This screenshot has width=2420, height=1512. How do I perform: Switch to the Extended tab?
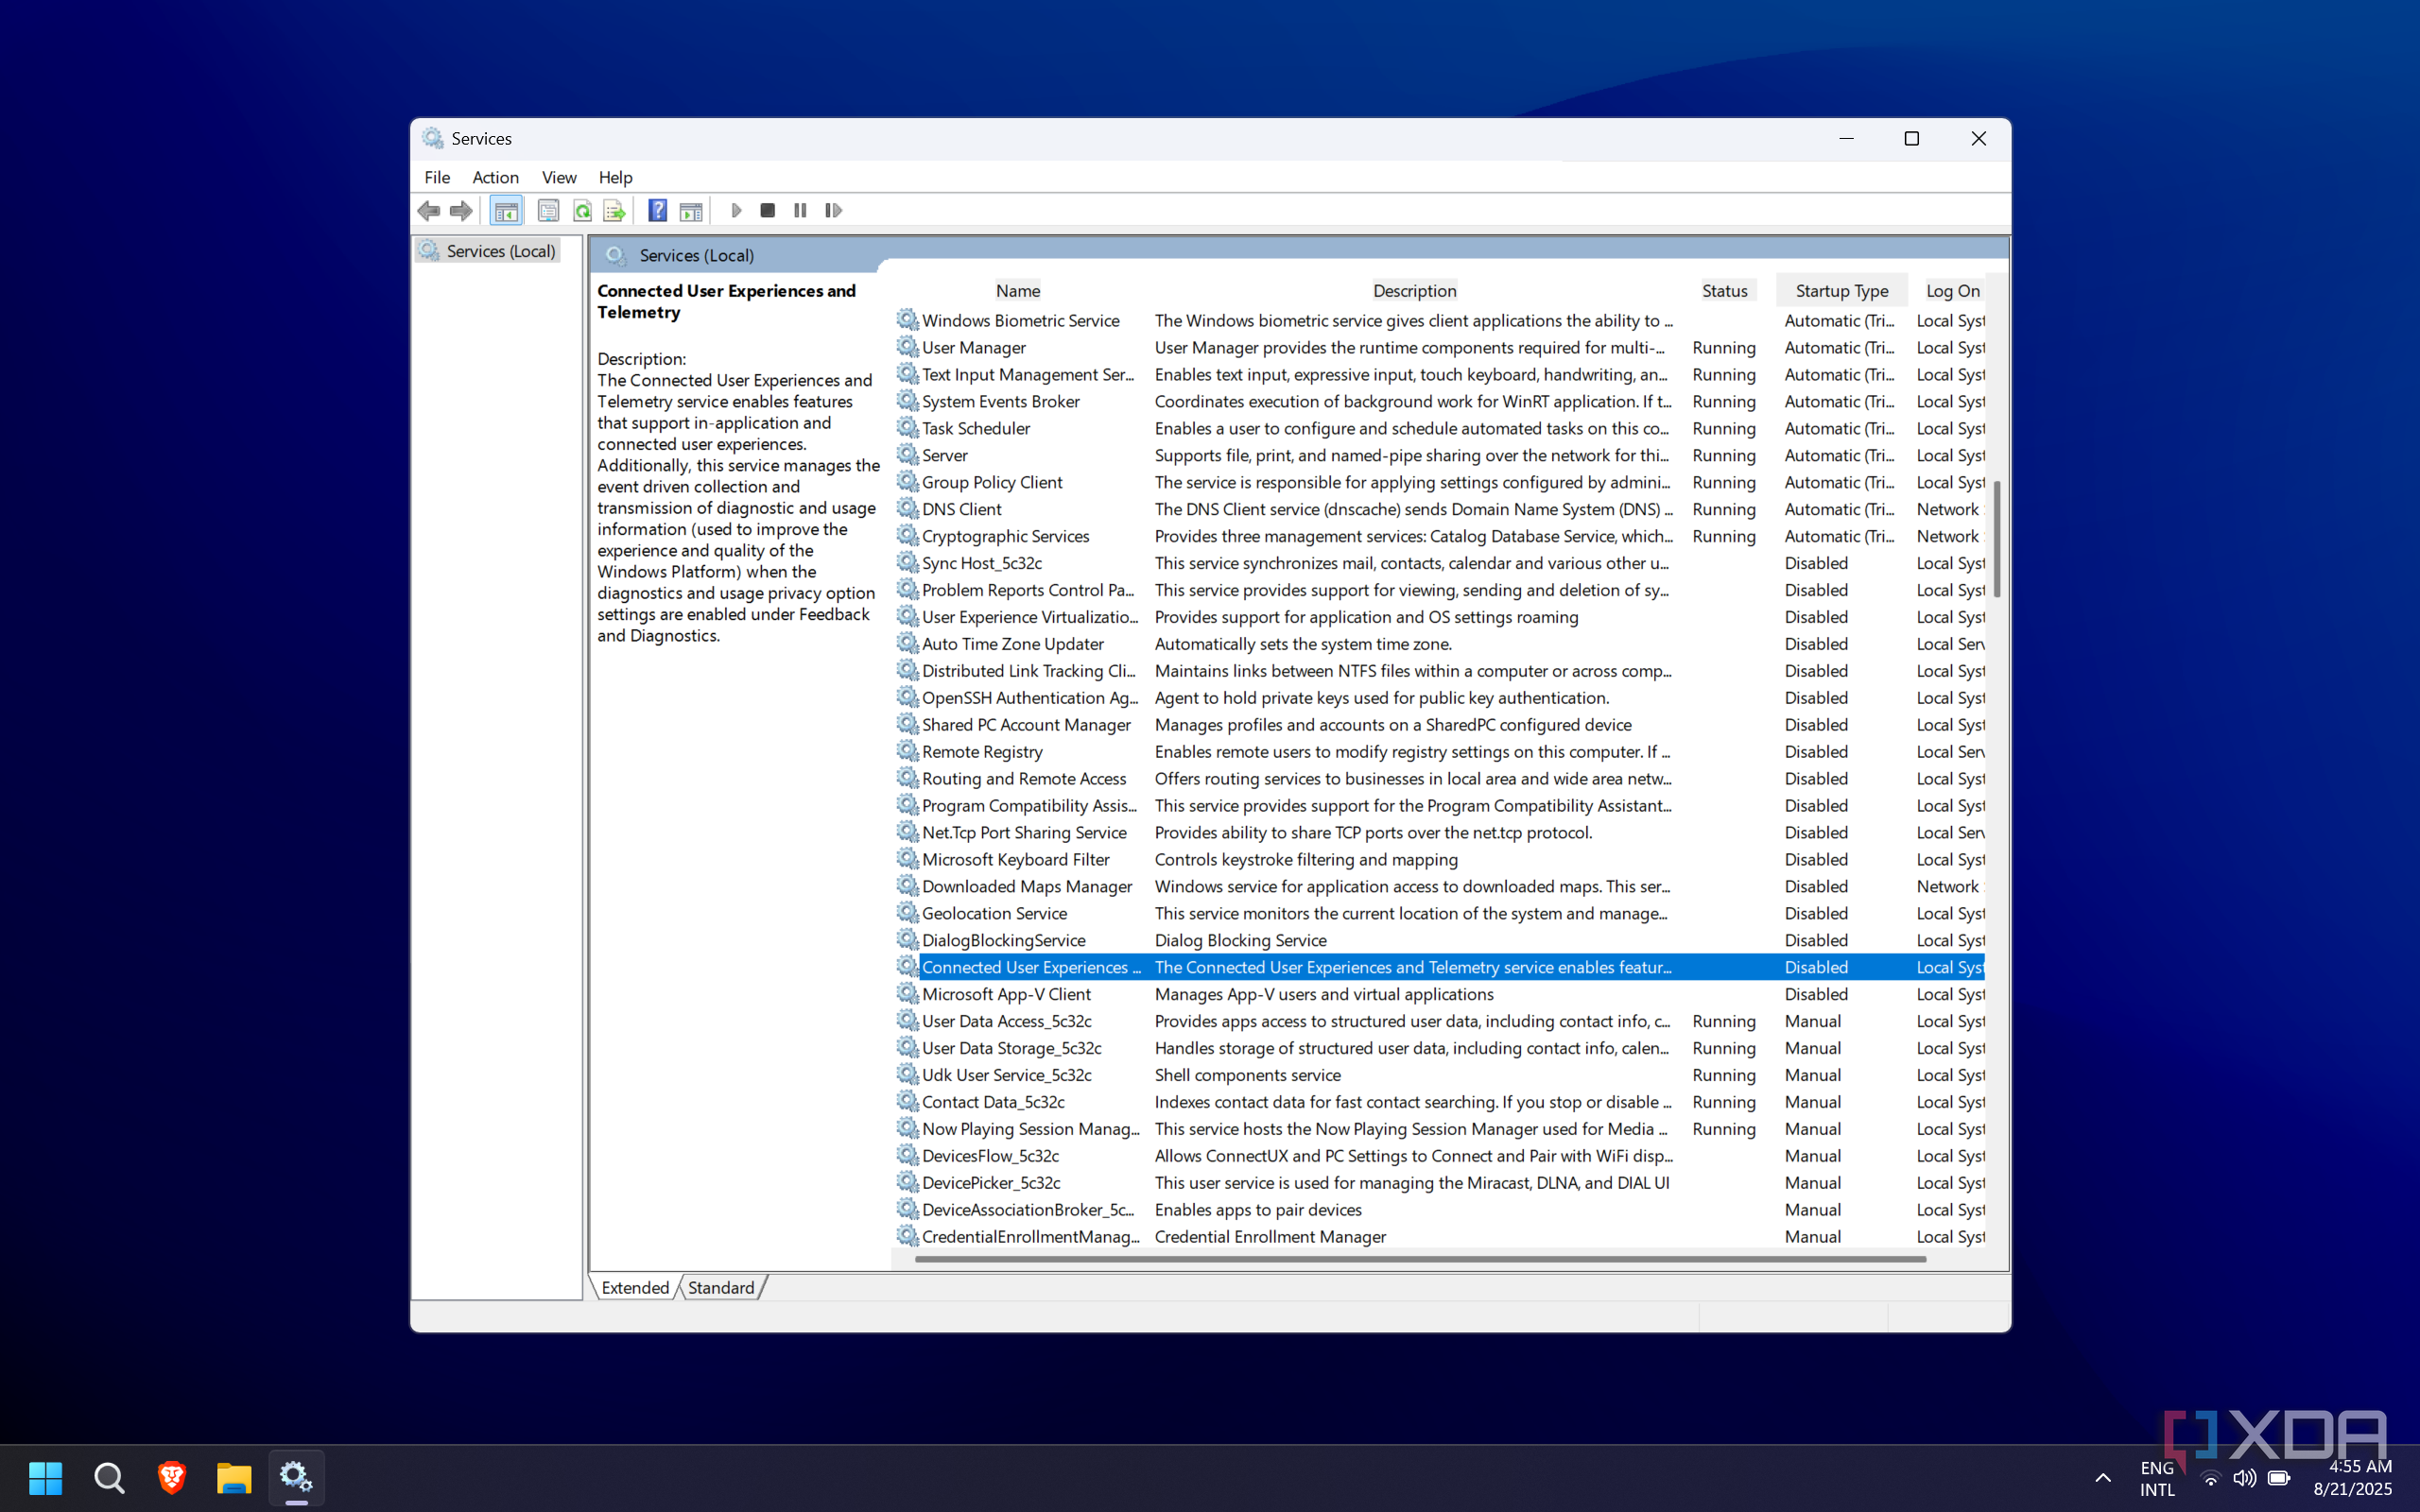click(635, 1287)
